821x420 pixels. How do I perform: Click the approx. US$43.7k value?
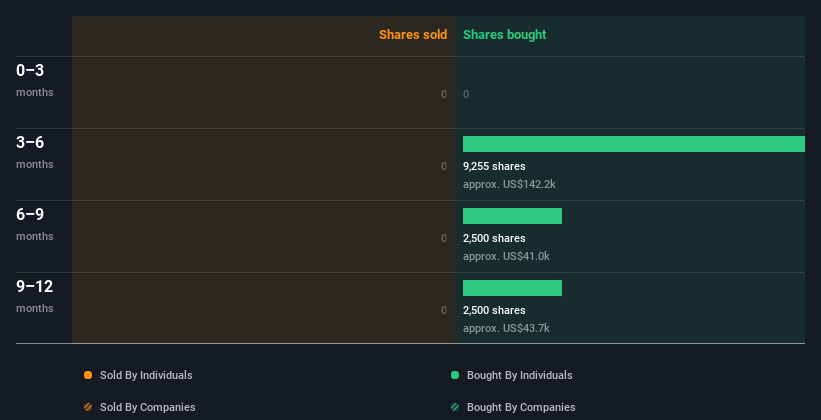(x=506, y=328)
